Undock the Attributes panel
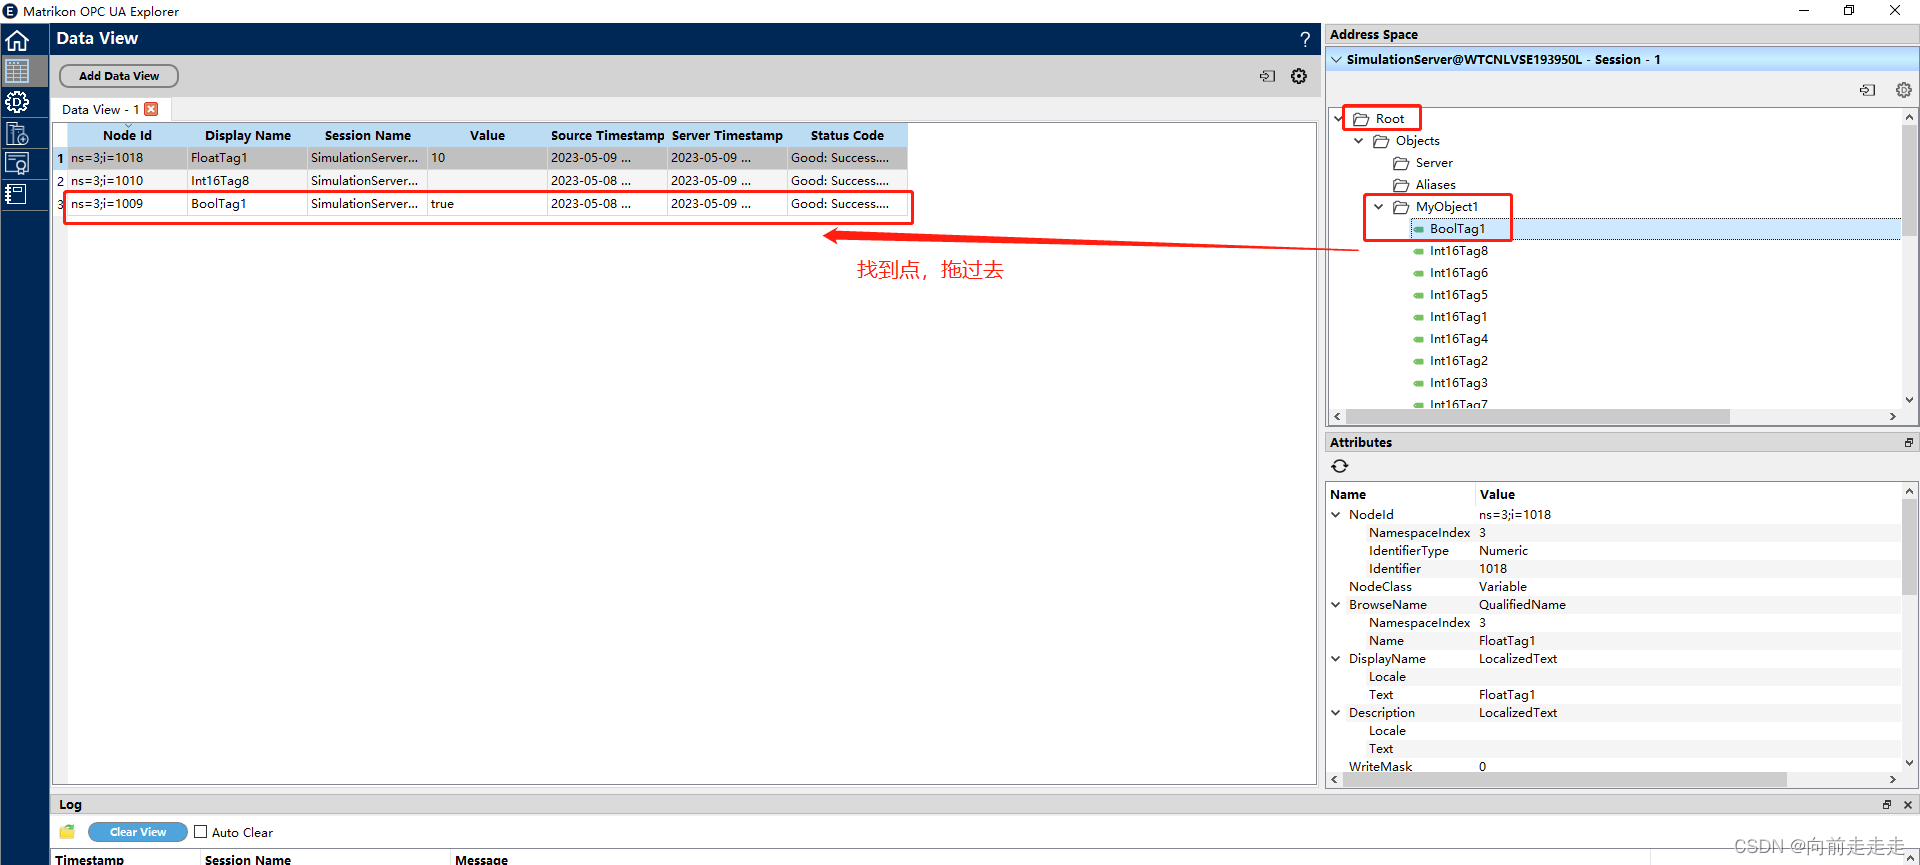1920x865 pixels. pyautogui.click(x=1909, y=442)
